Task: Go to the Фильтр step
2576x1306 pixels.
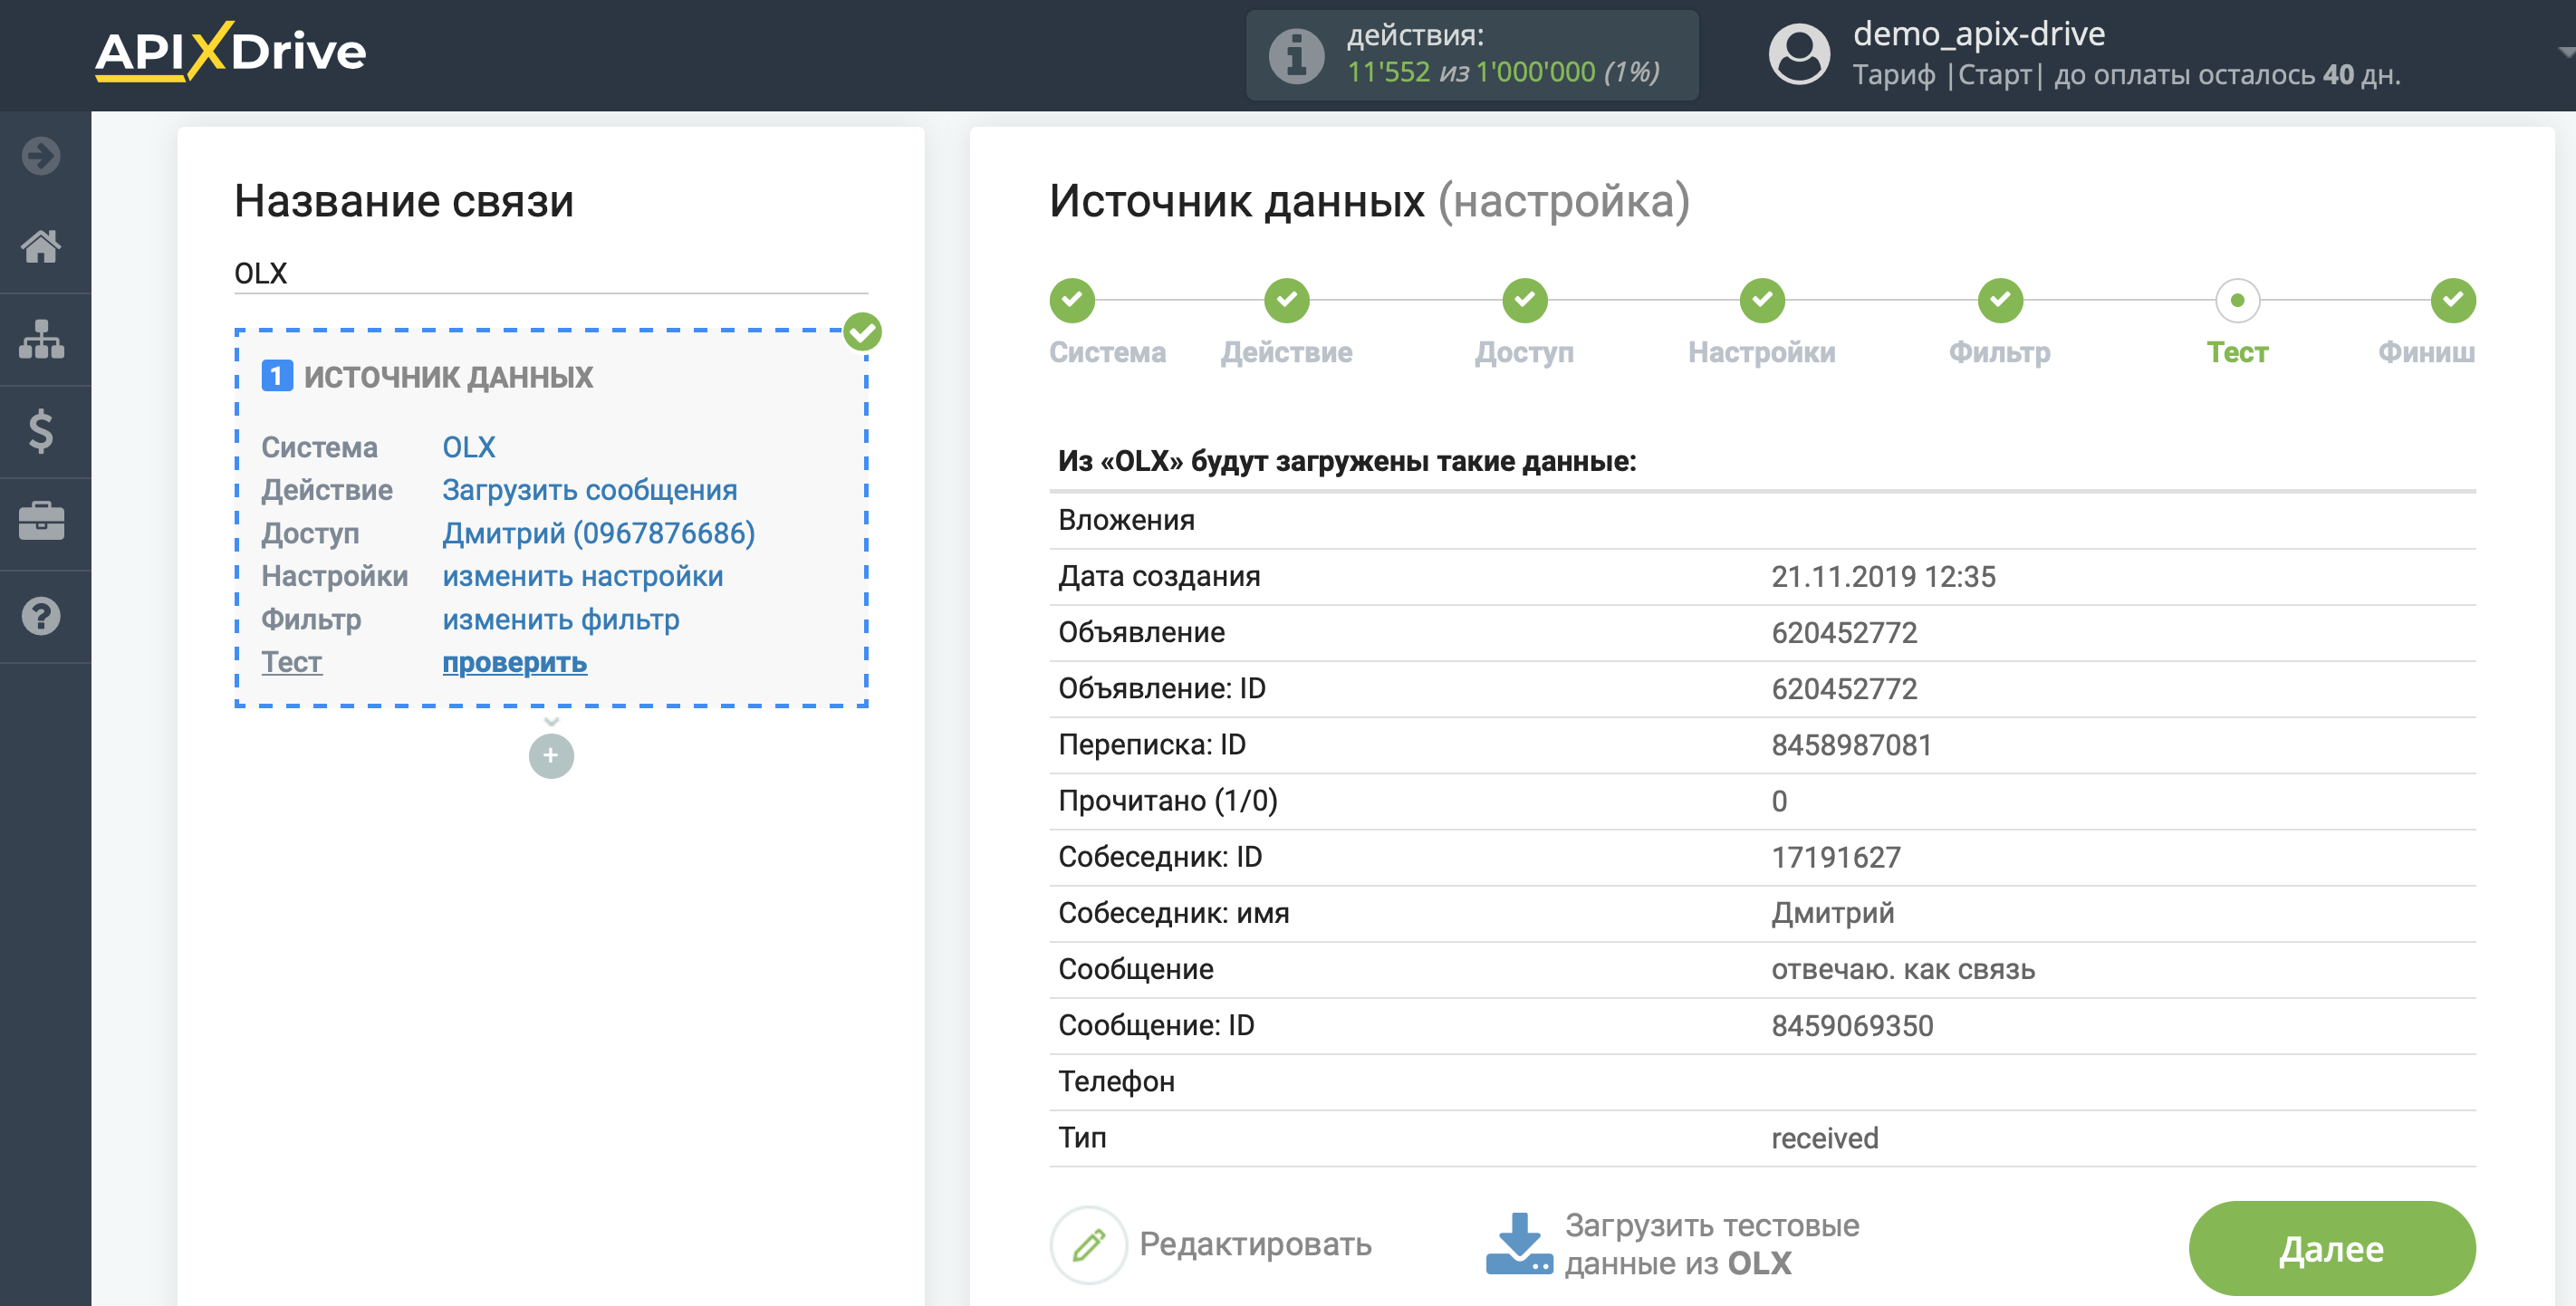Action: [x=2000, y=300]
